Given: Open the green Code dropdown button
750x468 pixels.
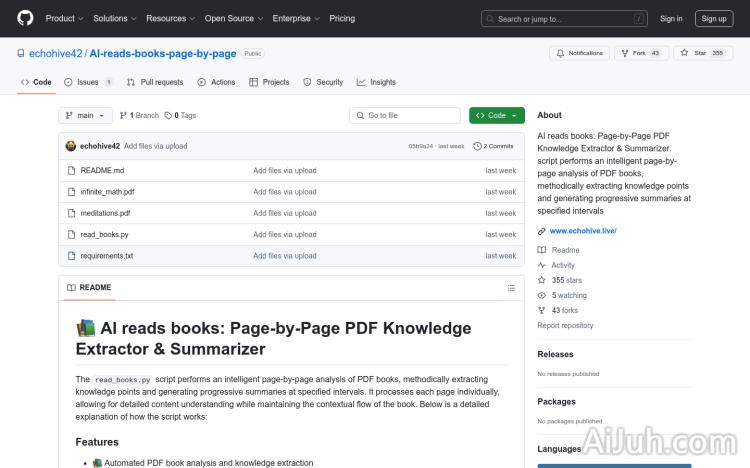Looking at the screenshot, I should tap(496, 115).
